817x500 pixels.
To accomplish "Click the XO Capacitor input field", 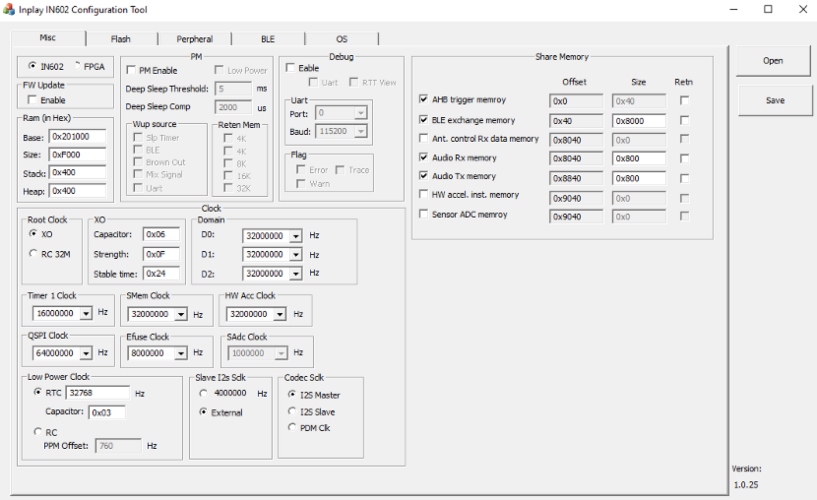I will click(161, 234).
